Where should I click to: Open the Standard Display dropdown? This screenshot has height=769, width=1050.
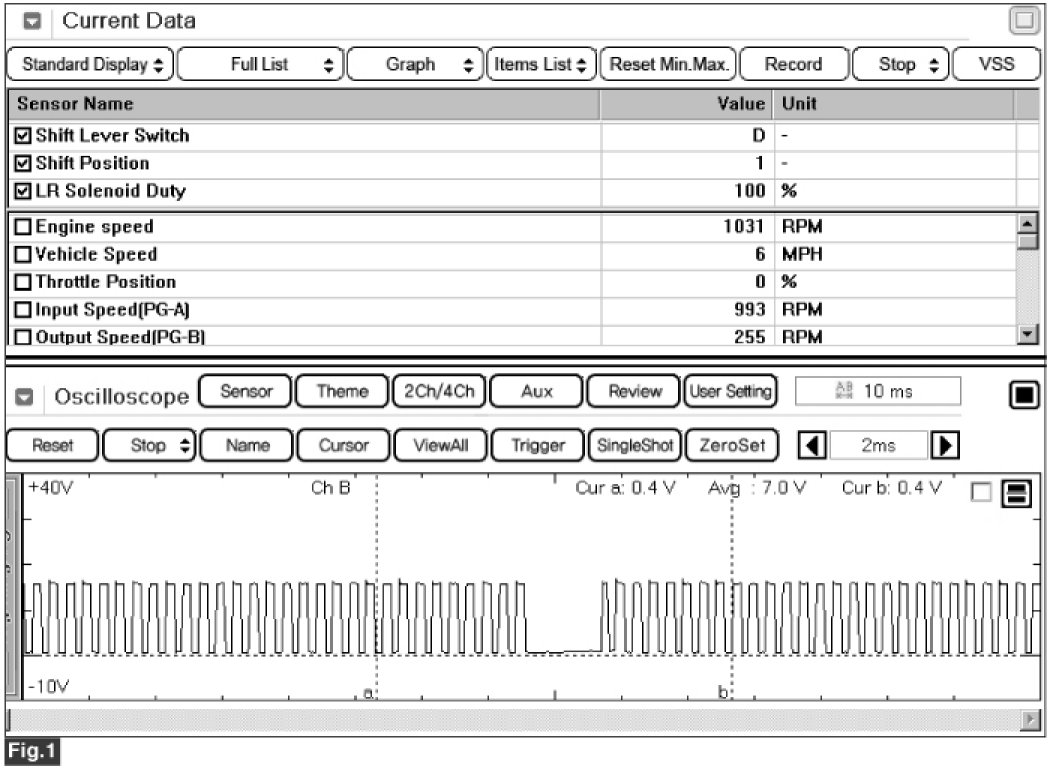(91, 64)
